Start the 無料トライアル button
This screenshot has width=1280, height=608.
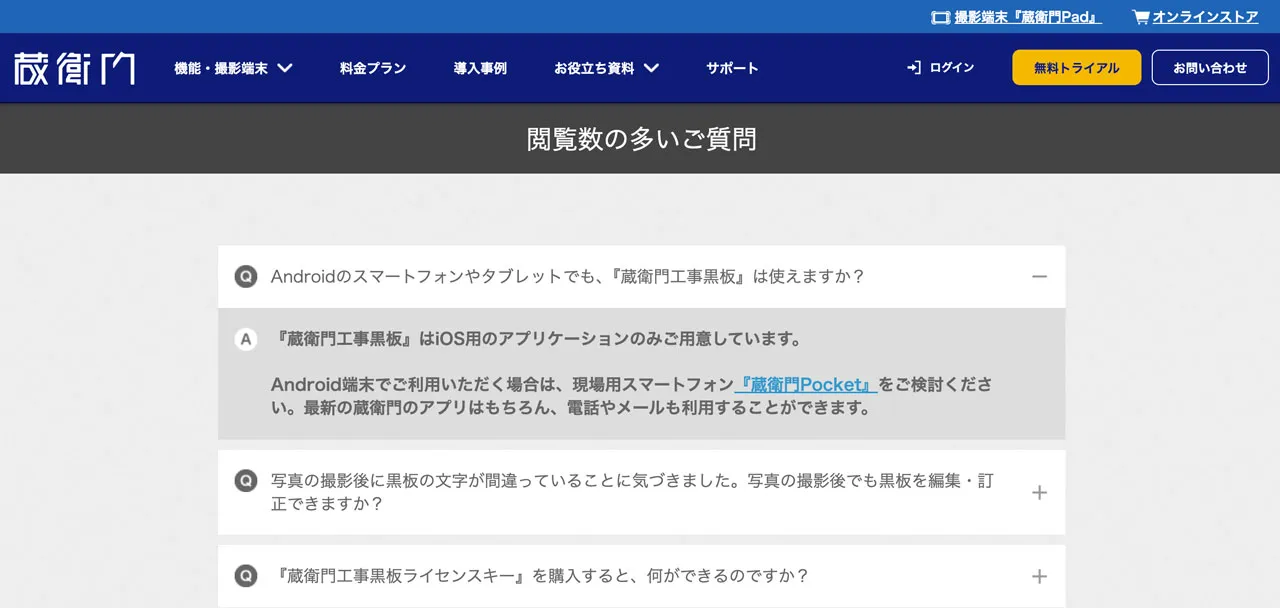tap(1077, 68)
